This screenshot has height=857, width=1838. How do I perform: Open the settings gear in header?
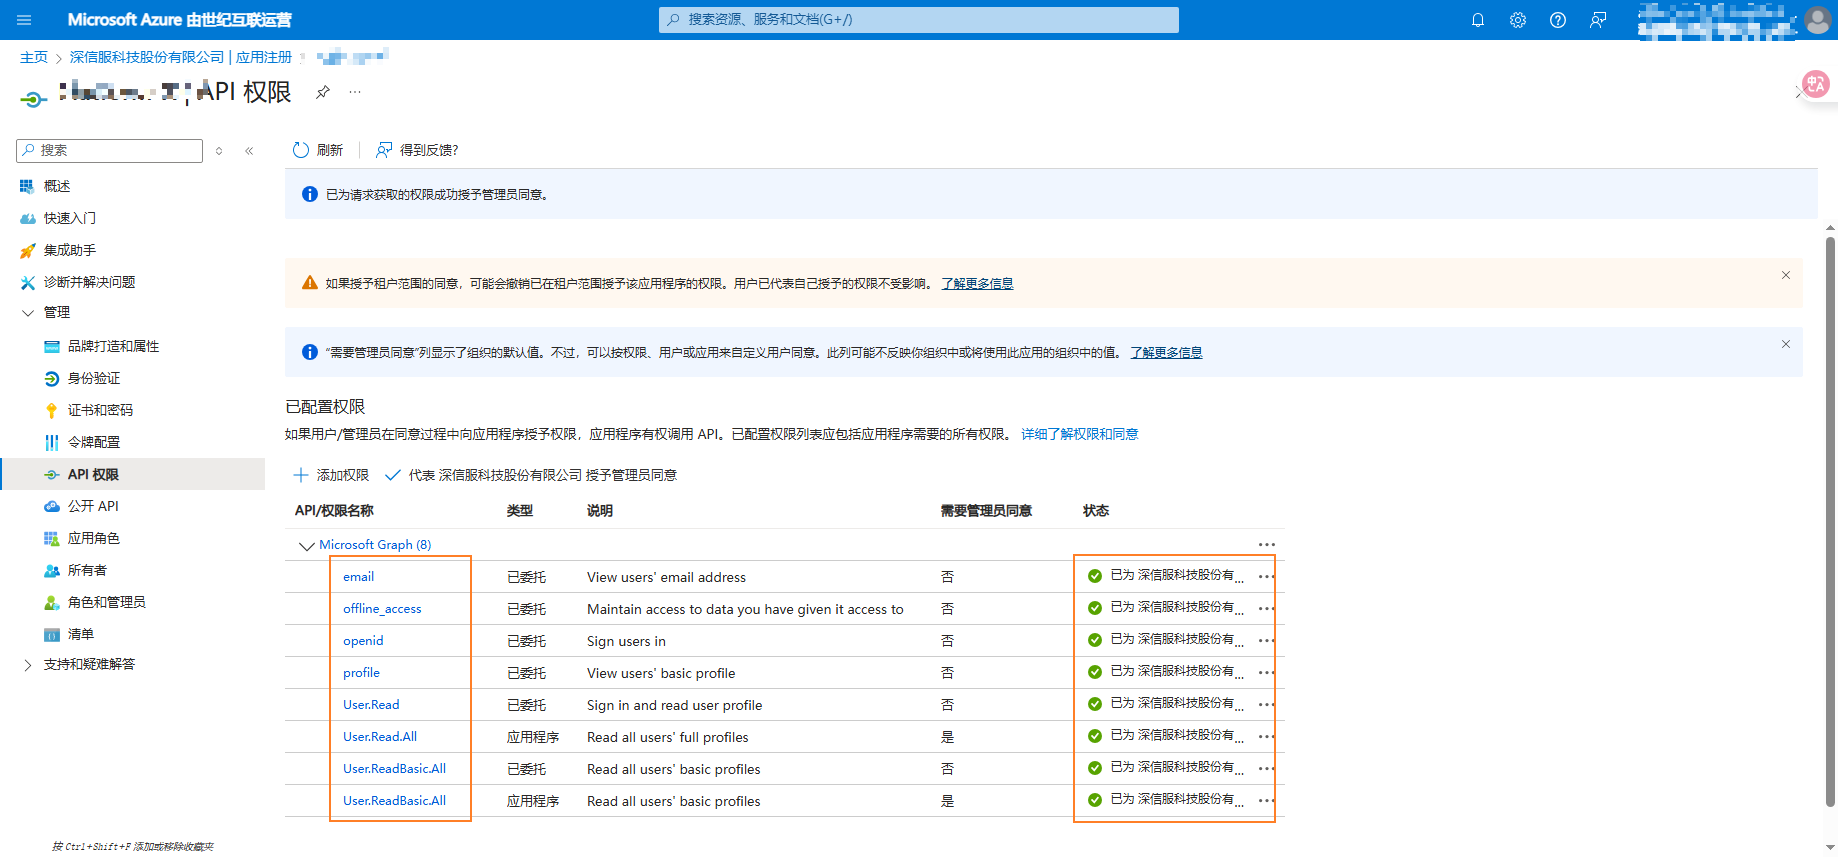(x=1517, y=20)
